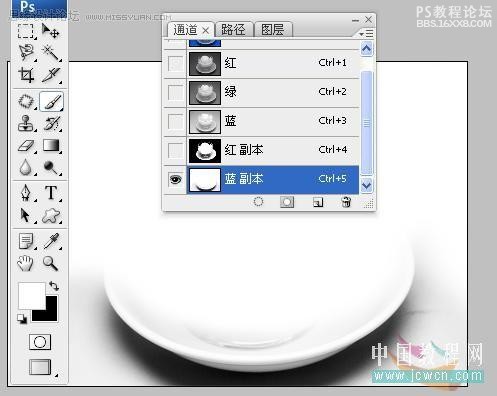Click the panel scrollbar up arrow
Image resolution: width=497 pixels, height=396 pixels.
point(366,49)
